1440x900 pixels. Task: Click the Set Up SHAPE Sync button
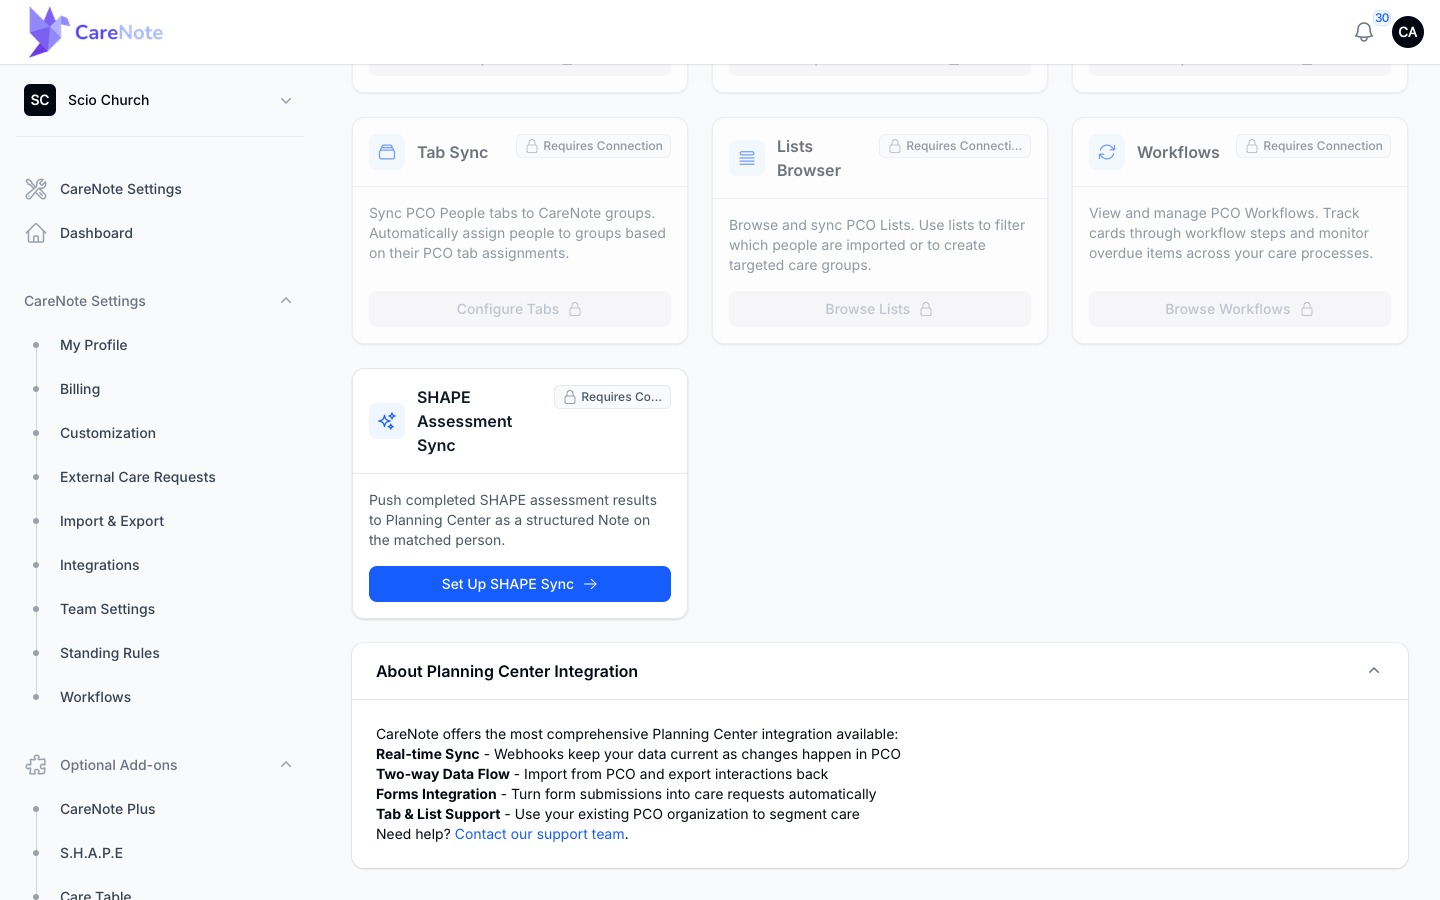[x=520, y=584]
